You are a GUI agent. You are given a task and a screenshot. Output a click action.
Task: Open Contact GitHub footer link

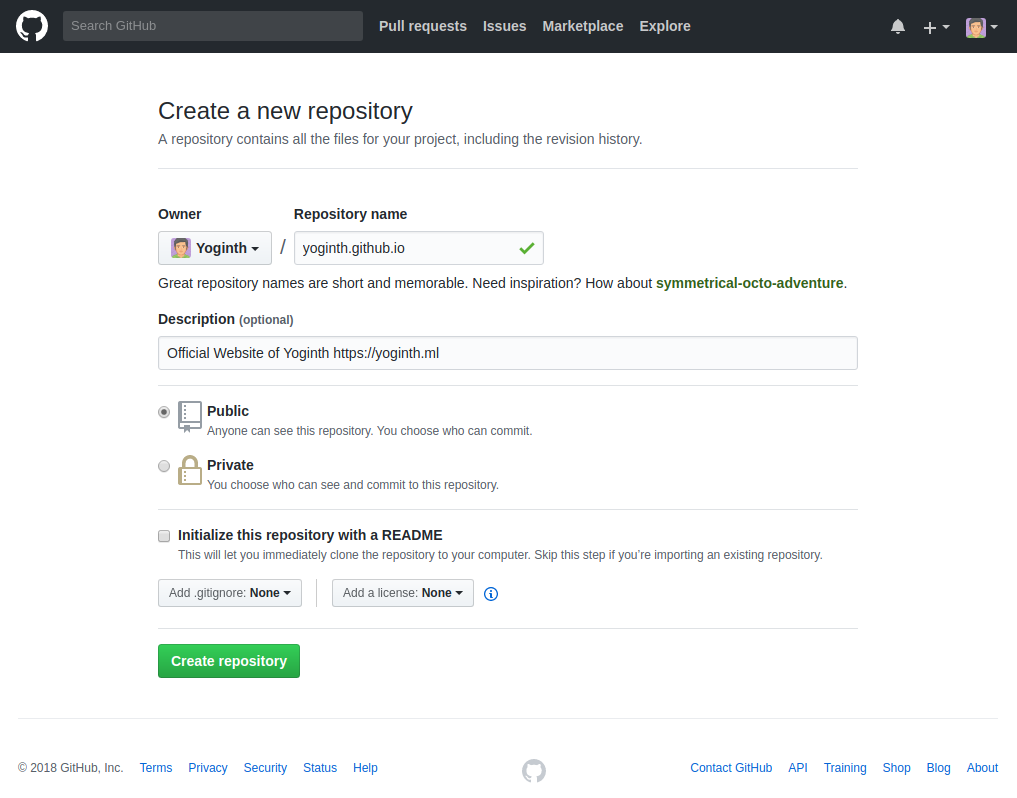click(731, 768)
